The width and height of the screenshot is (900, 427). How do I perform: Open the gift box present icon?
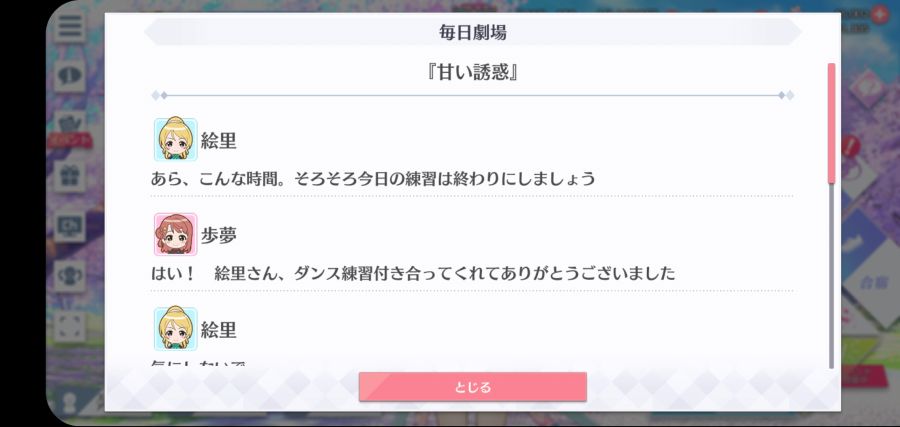tap(70, 176)
